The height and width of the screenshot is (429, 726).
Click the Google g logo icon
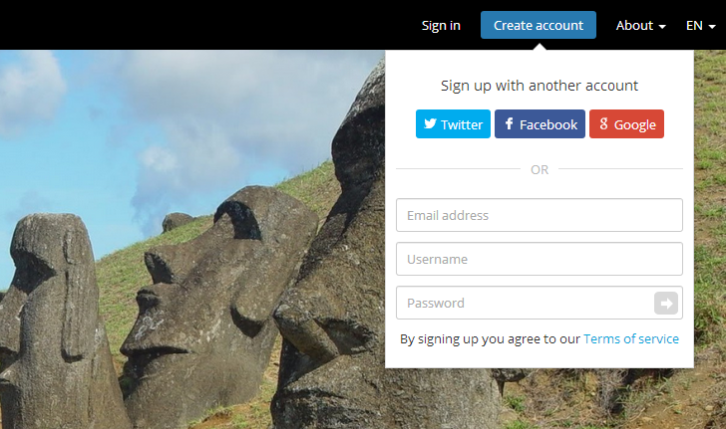pyautogui.click(x=604, y=124)
